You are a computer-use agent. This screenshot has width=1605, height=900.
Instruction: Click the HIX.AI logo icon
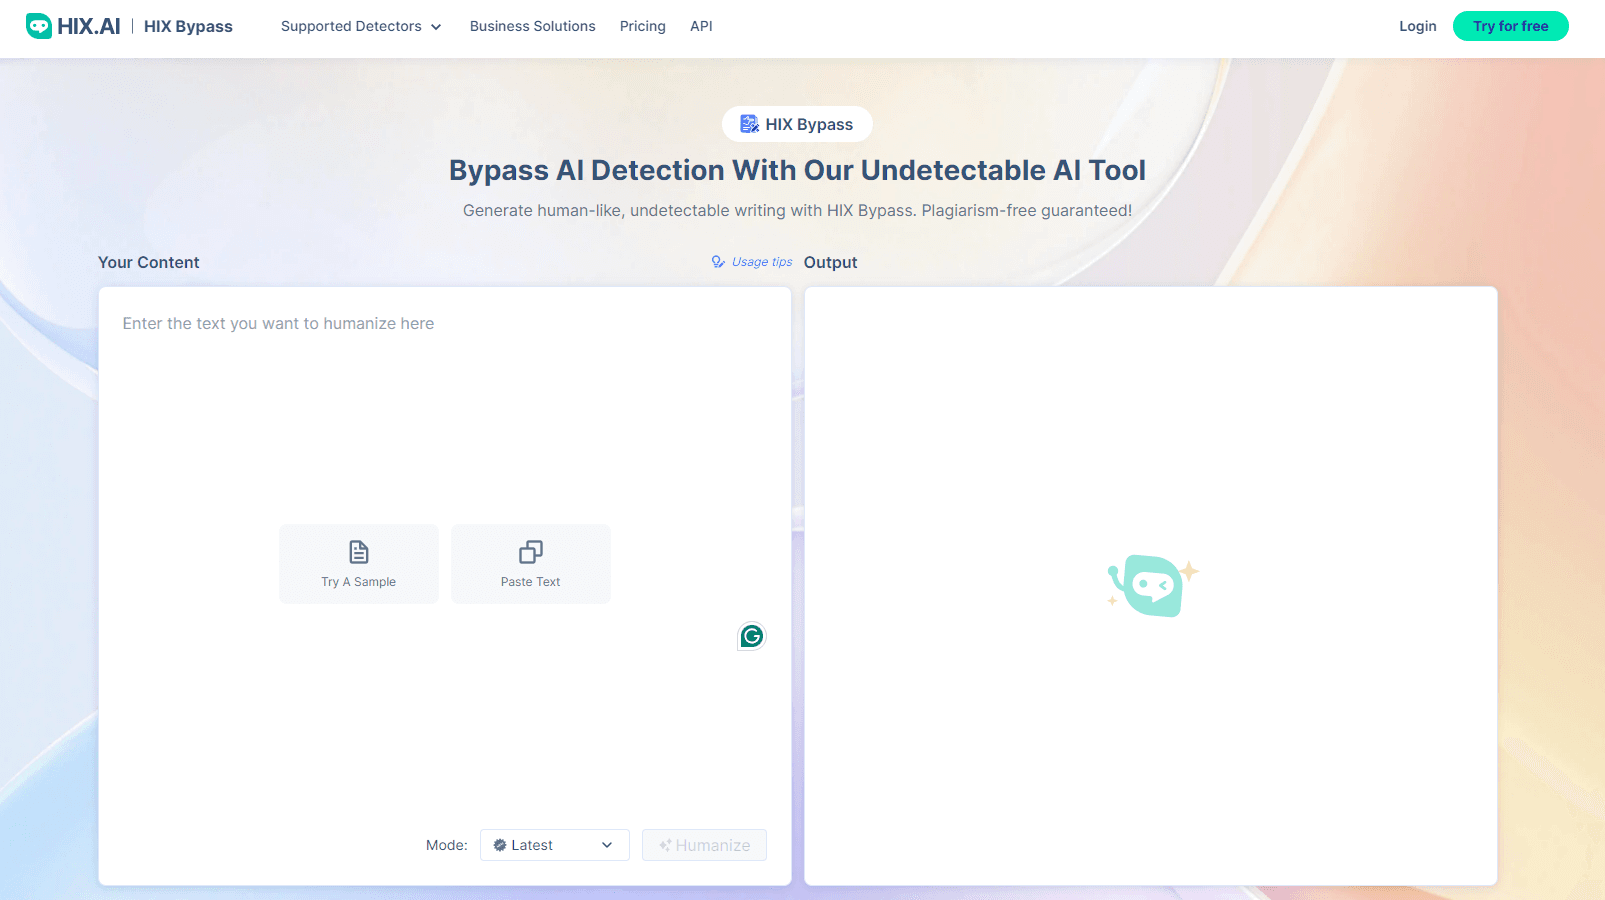click(39, 26)
